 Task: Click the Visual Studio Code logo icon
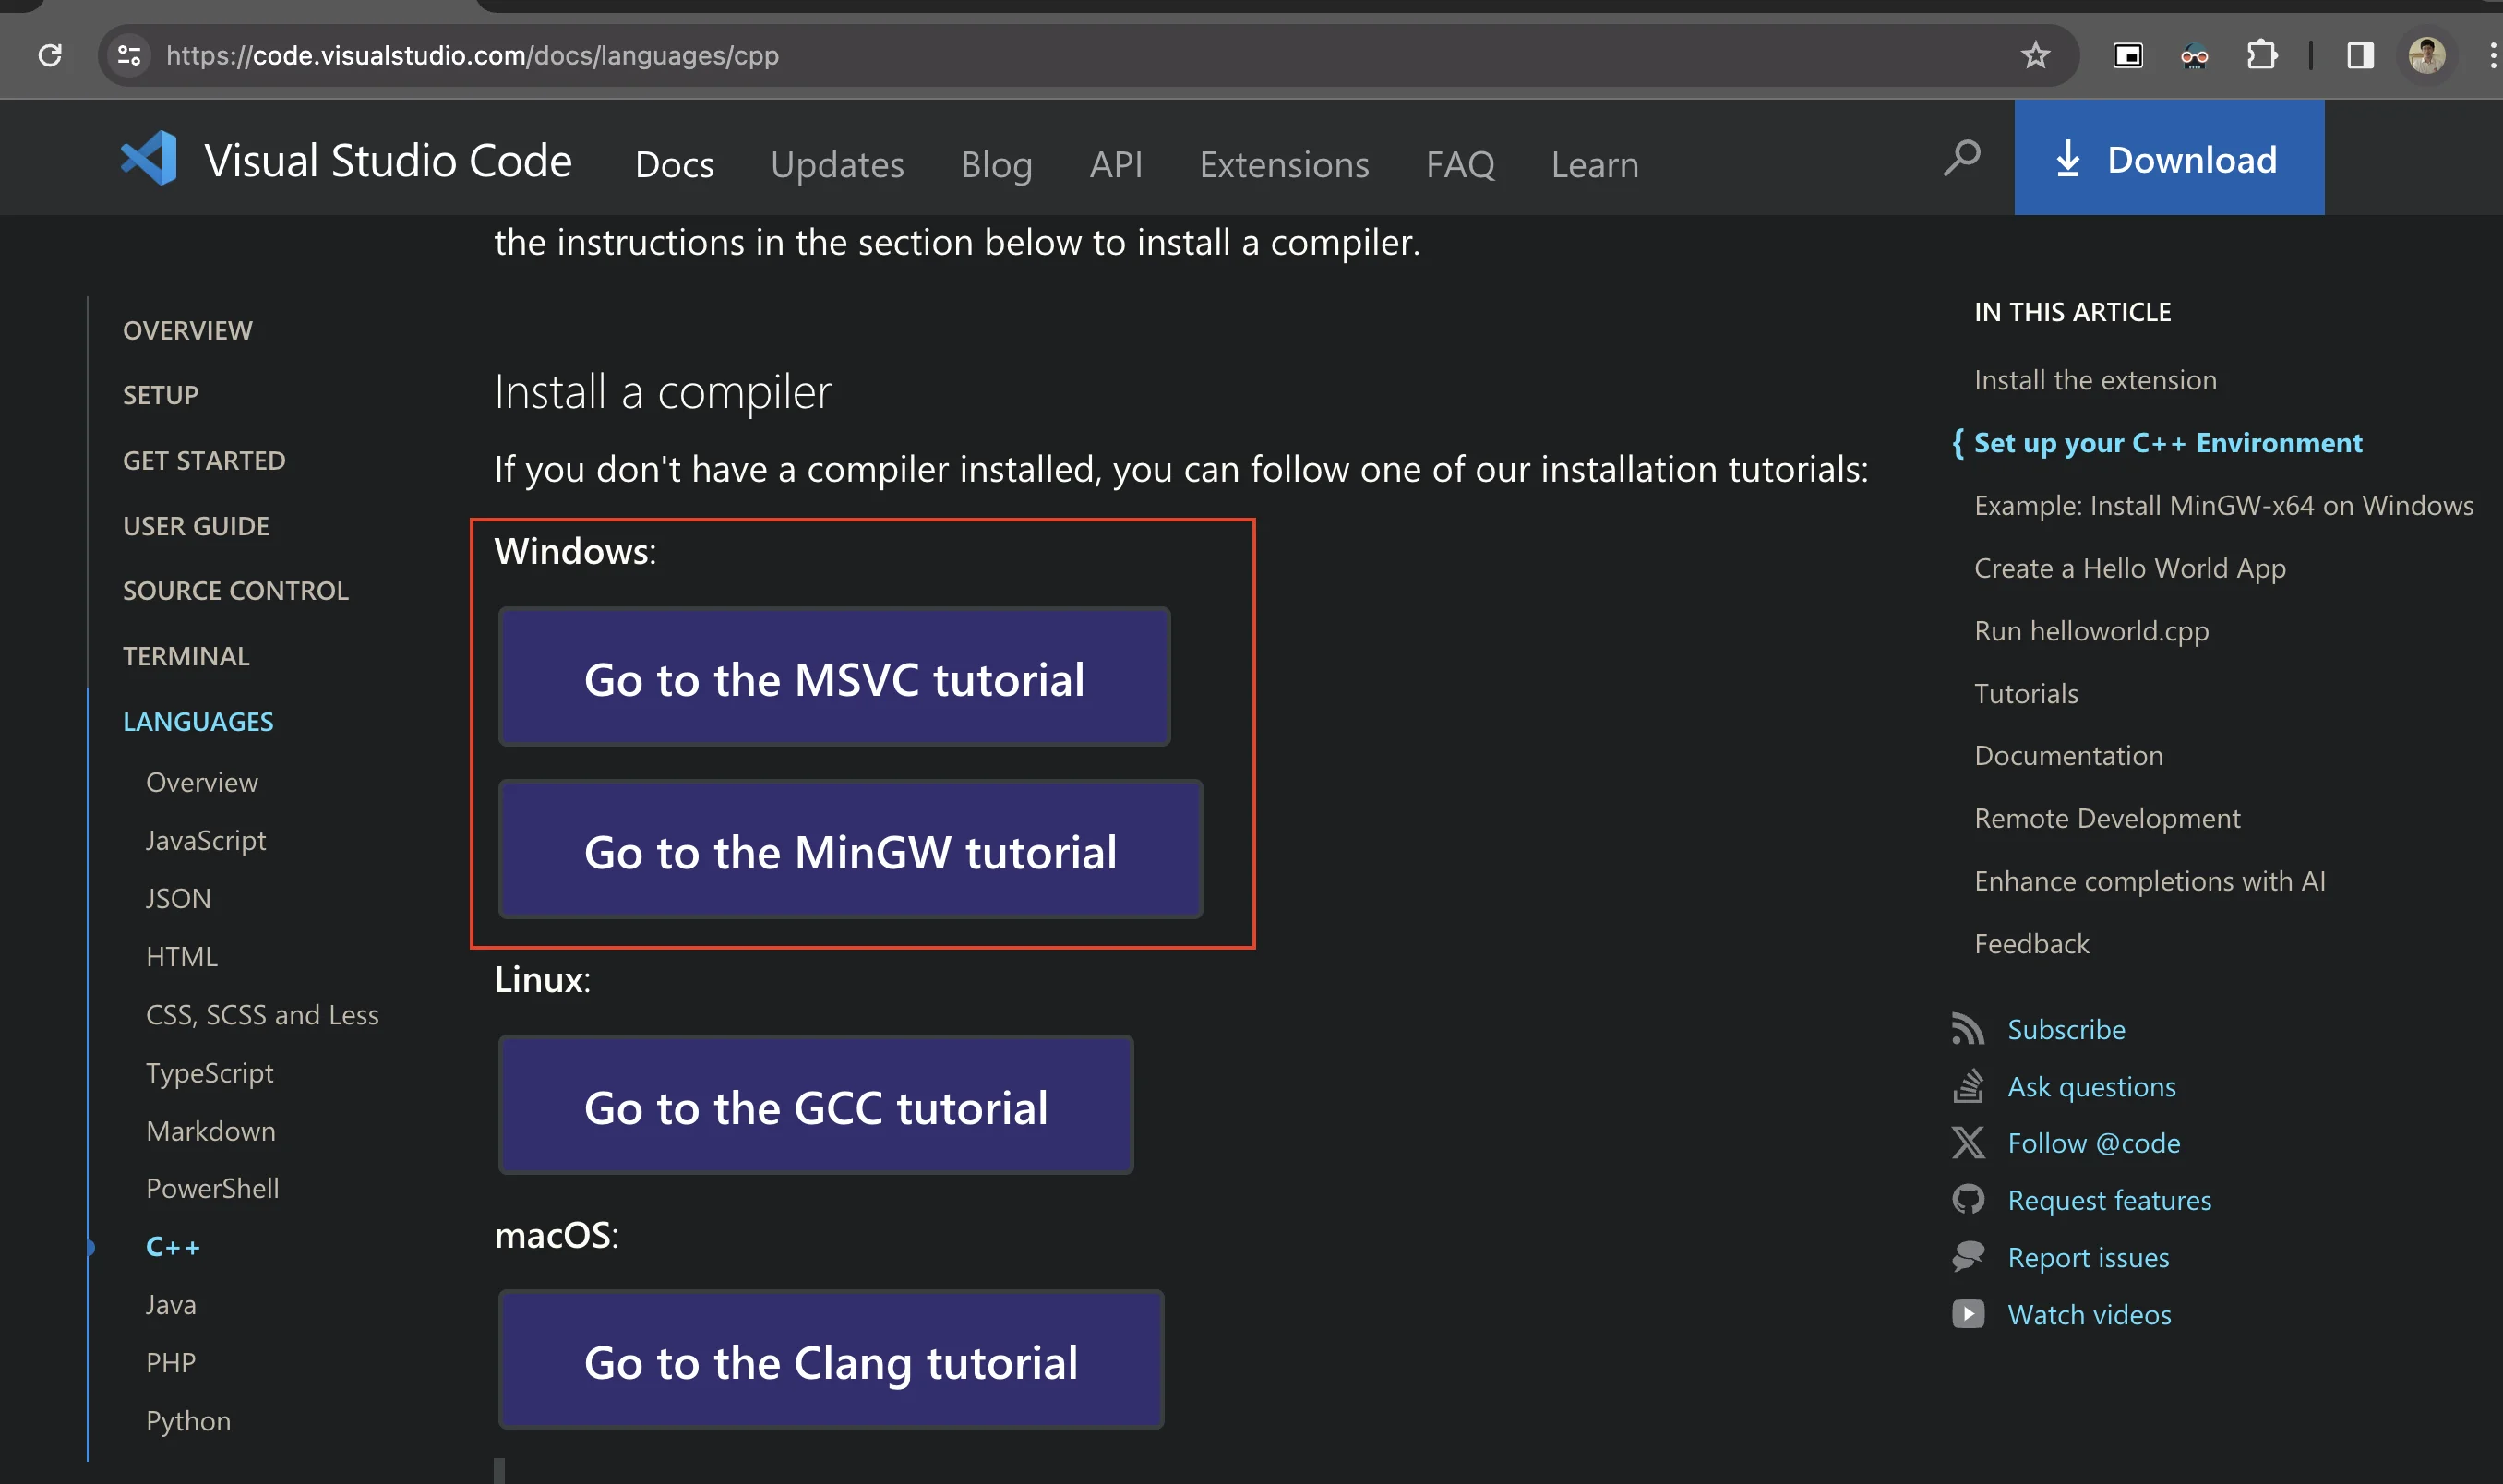149,158
